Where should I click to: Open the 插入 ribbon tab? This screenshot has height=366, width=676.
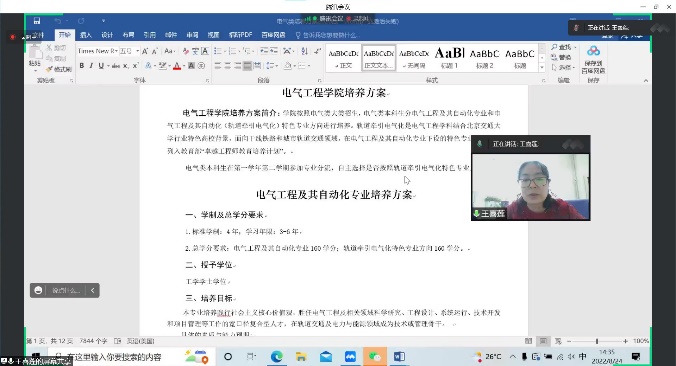tap(86, 35)
